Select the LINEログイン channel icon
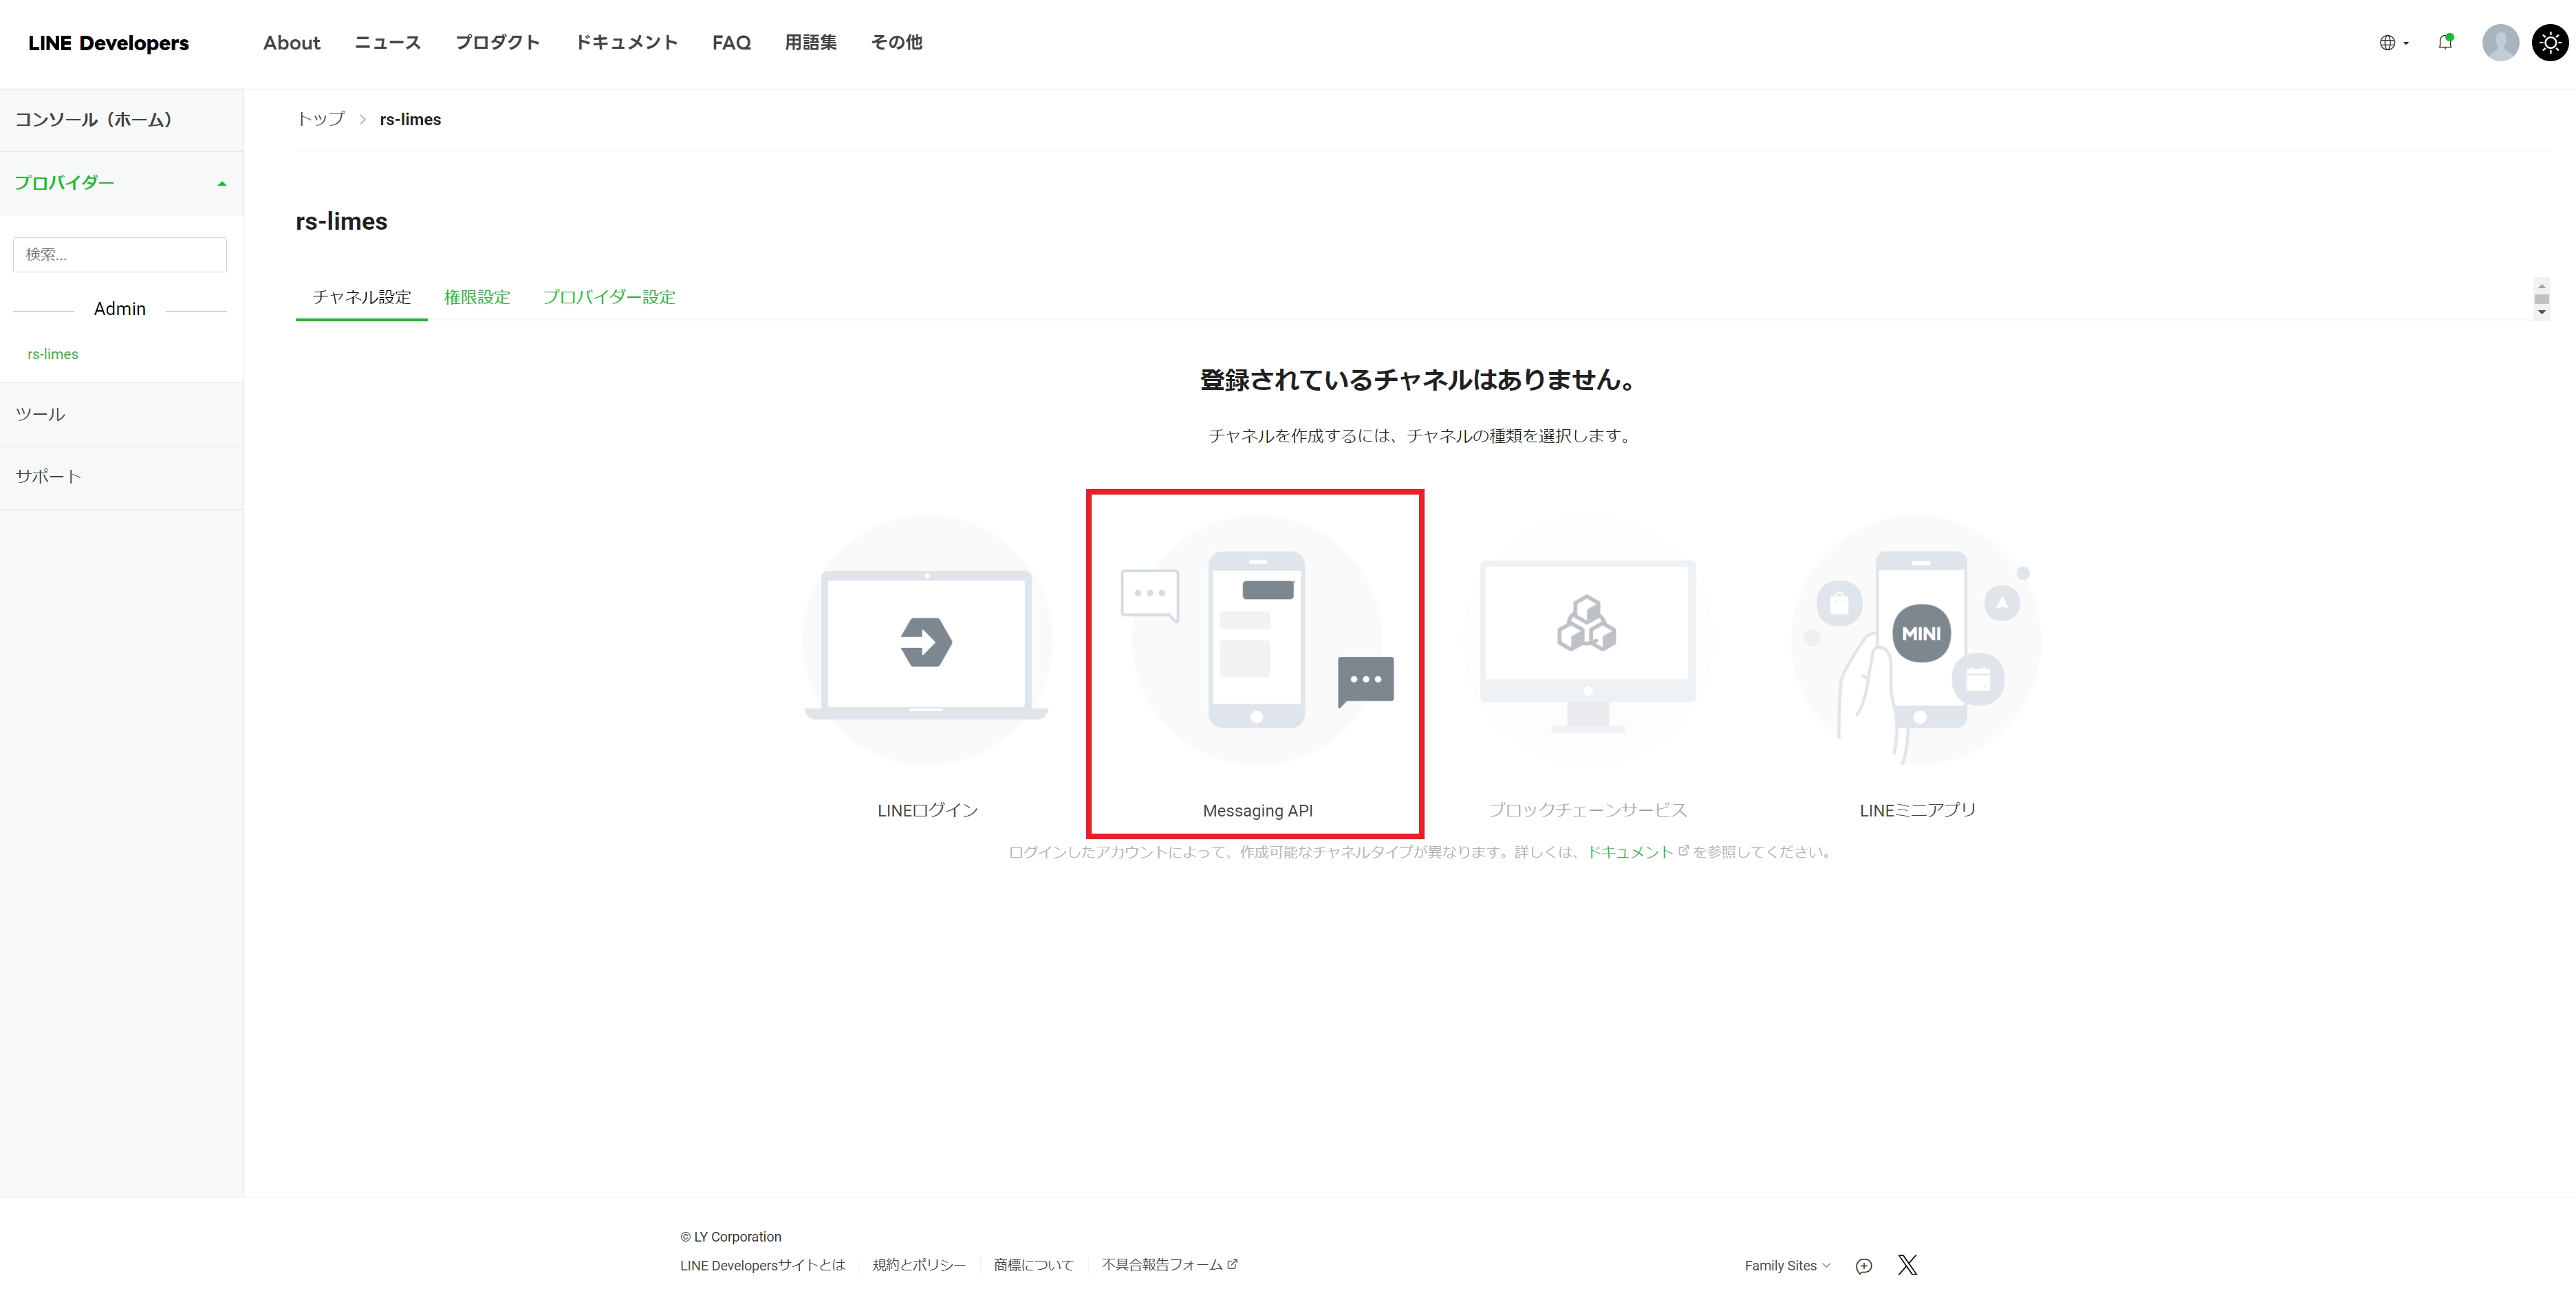The height and width of the screenshot is (1300, 2576). pyautogui.click(x=927, y=641)
